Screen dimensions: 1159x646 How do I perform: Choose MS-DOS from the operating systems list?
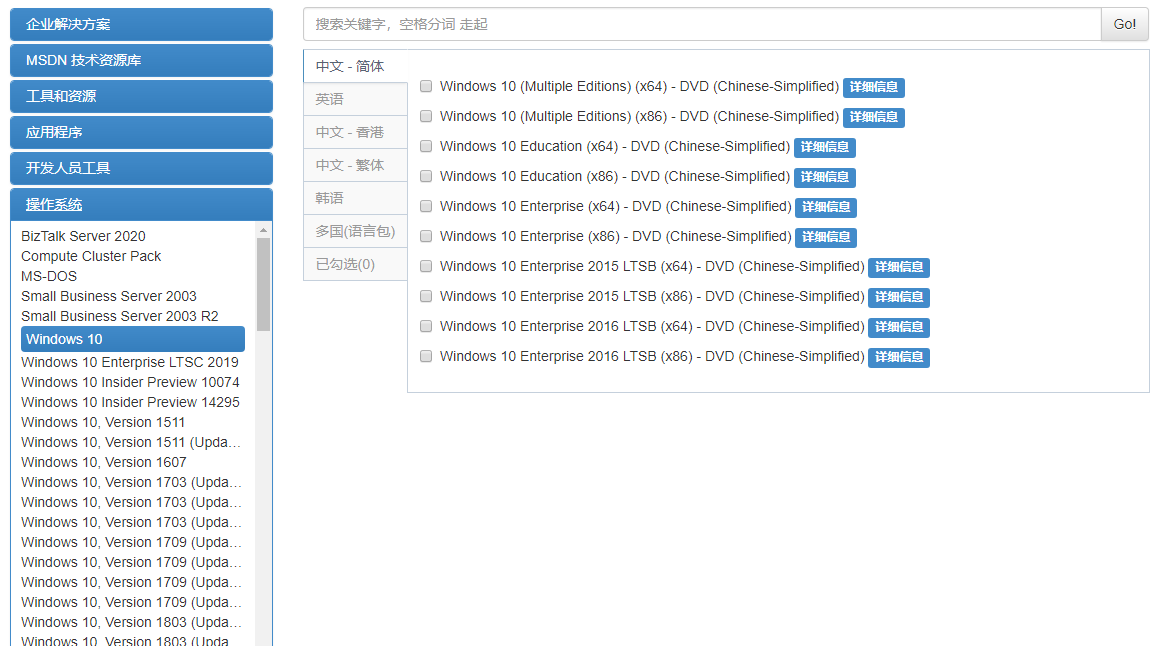[x=49, y=276]
